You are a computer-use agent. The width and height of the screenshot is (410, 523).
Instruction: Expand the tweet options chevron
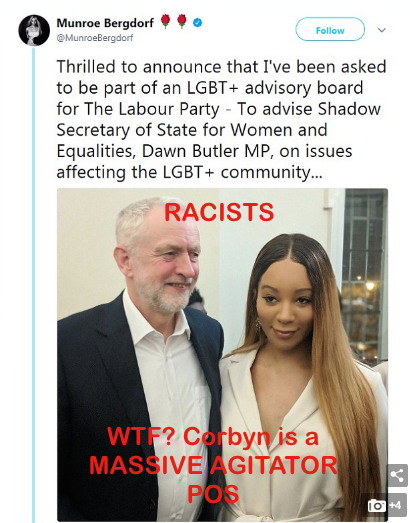[382, 30]
